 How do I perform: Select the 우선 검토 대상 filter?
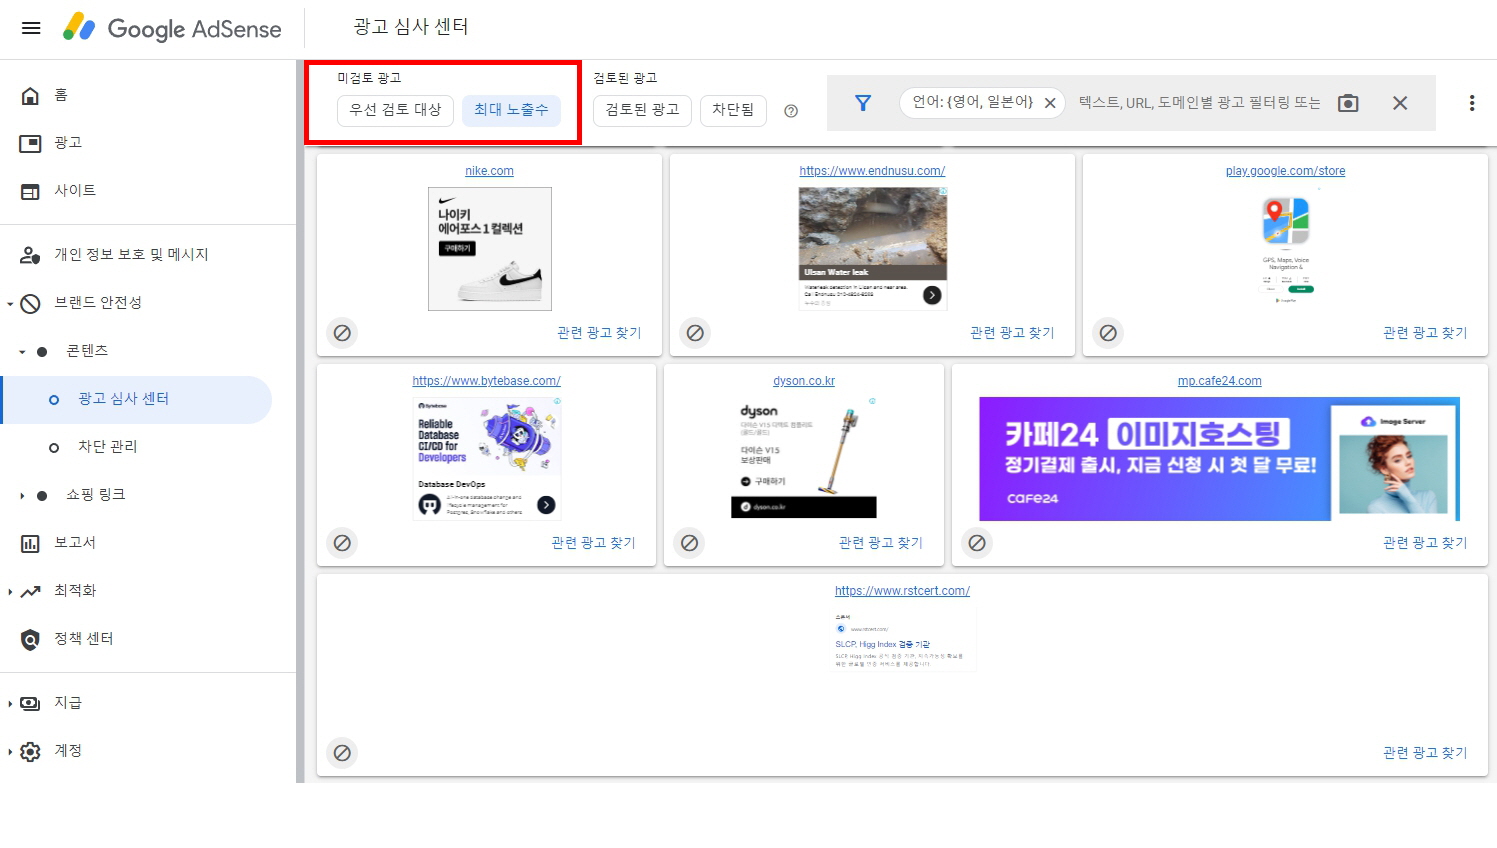coord(395,110)
